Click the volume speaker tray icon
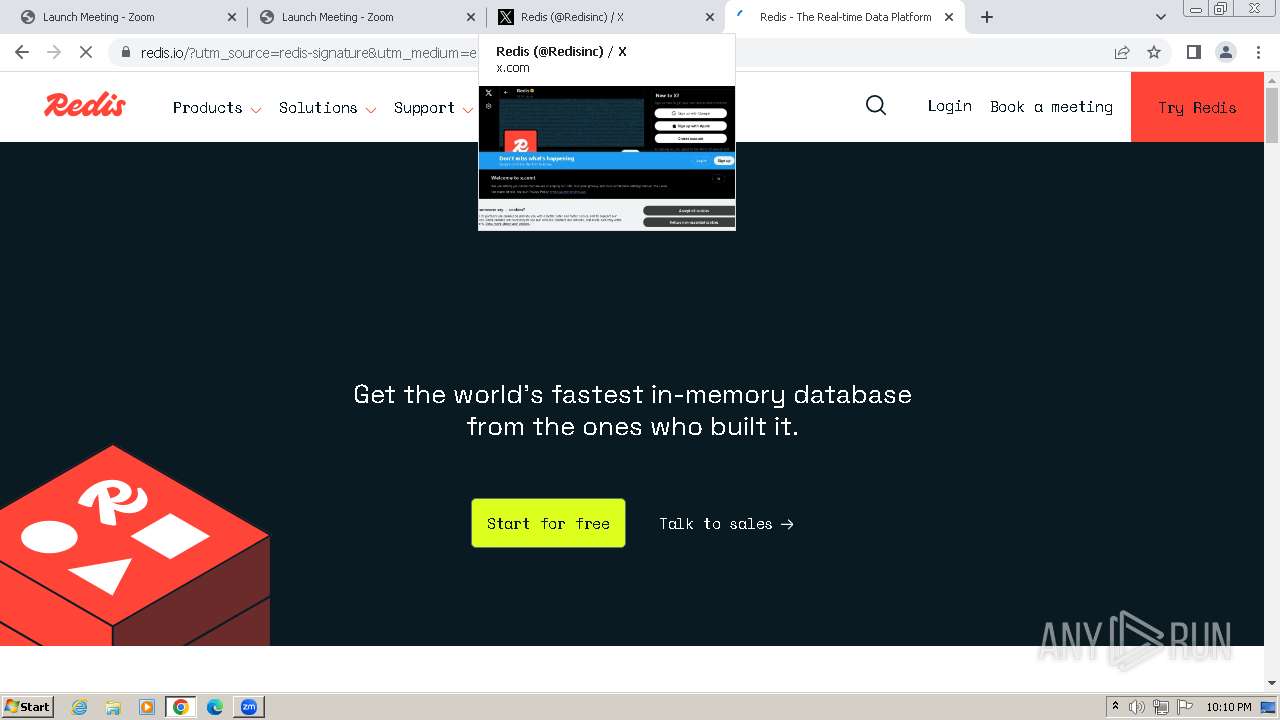Viewport: 1280px width, 720px height. [x=1137, y=707]
